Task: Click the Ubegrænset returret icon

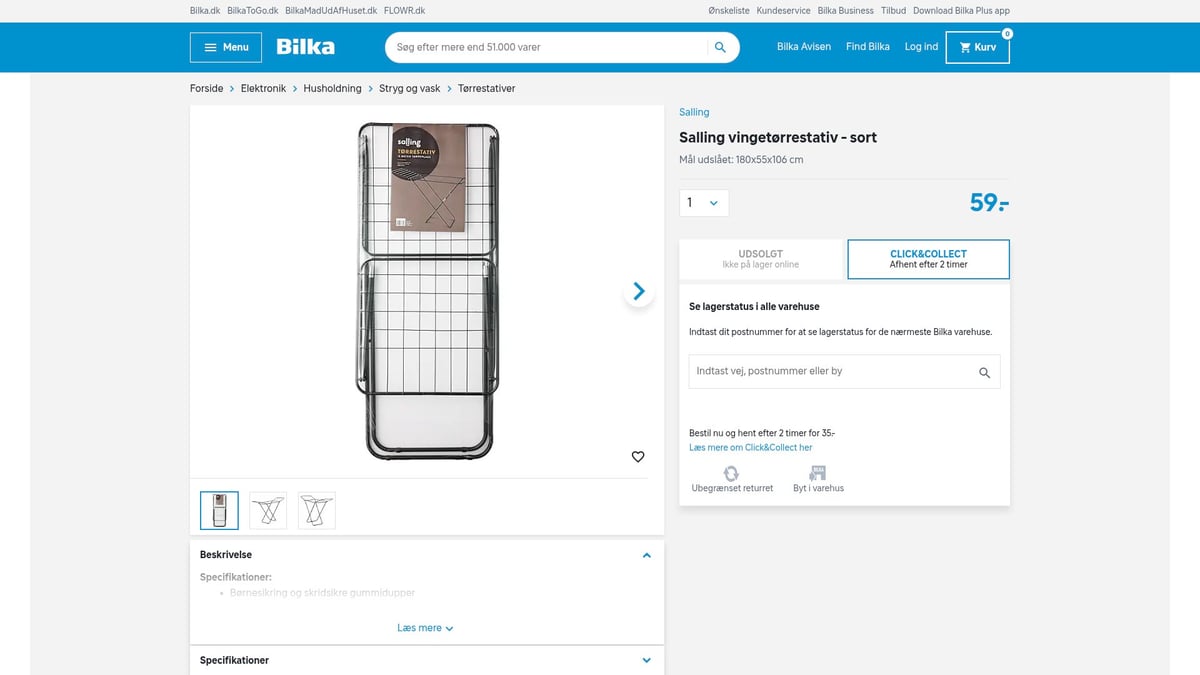Action: point(731,475)
